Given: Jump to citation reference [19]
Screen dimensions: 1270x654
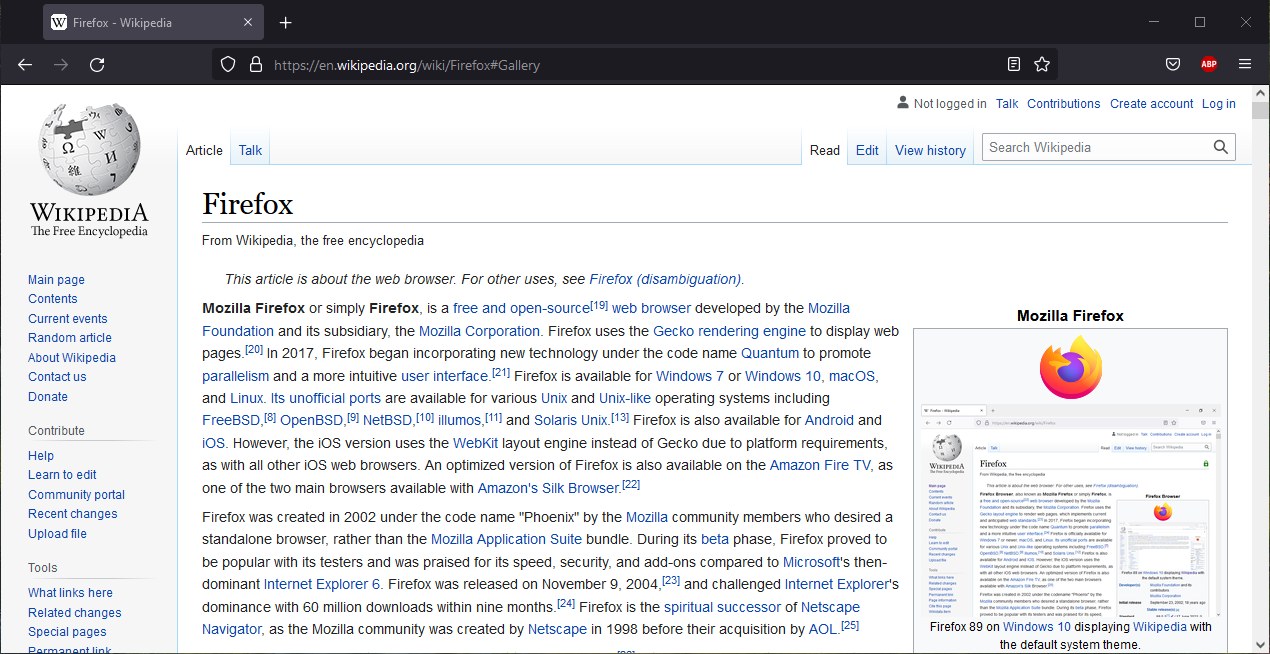Looking at the screenshot, I should (x=599, y=304).
